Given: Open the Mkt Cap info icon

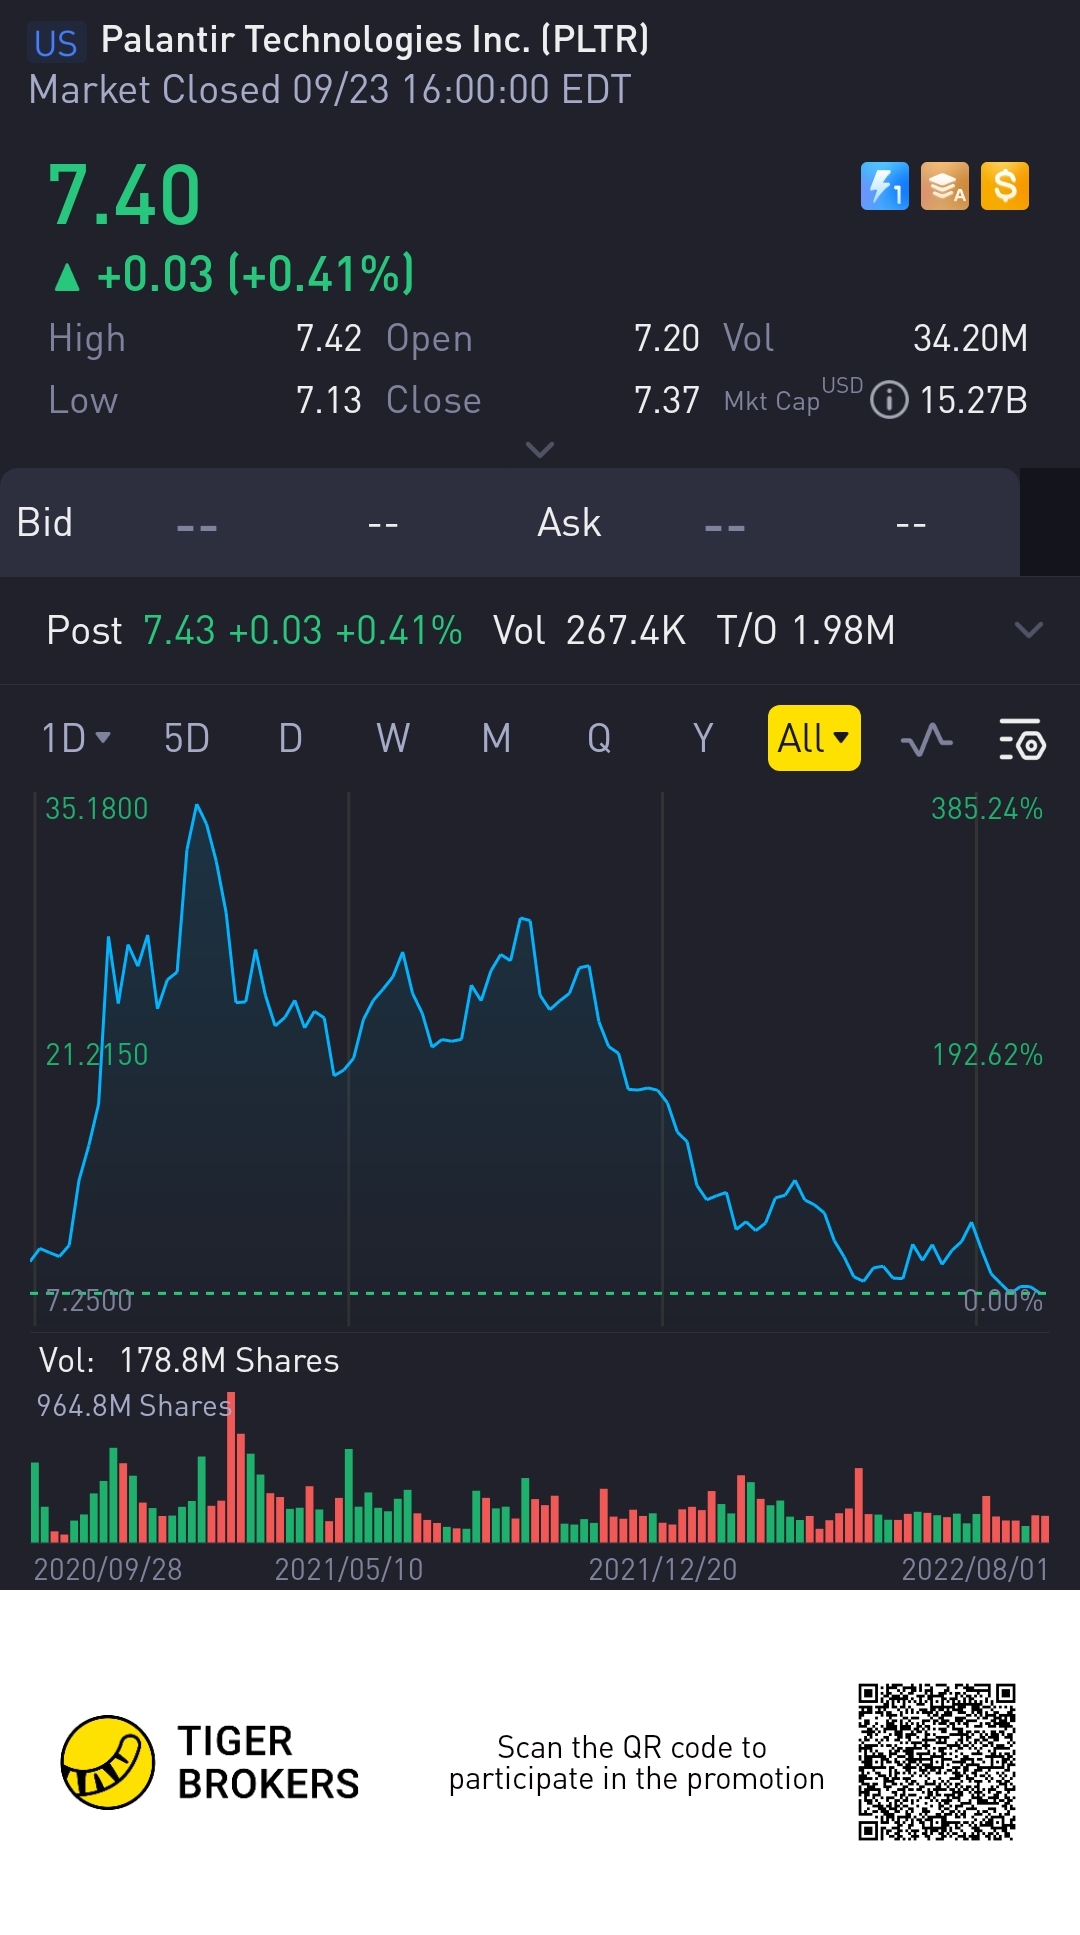Looking at the screenshot, I should click(889, 400).
